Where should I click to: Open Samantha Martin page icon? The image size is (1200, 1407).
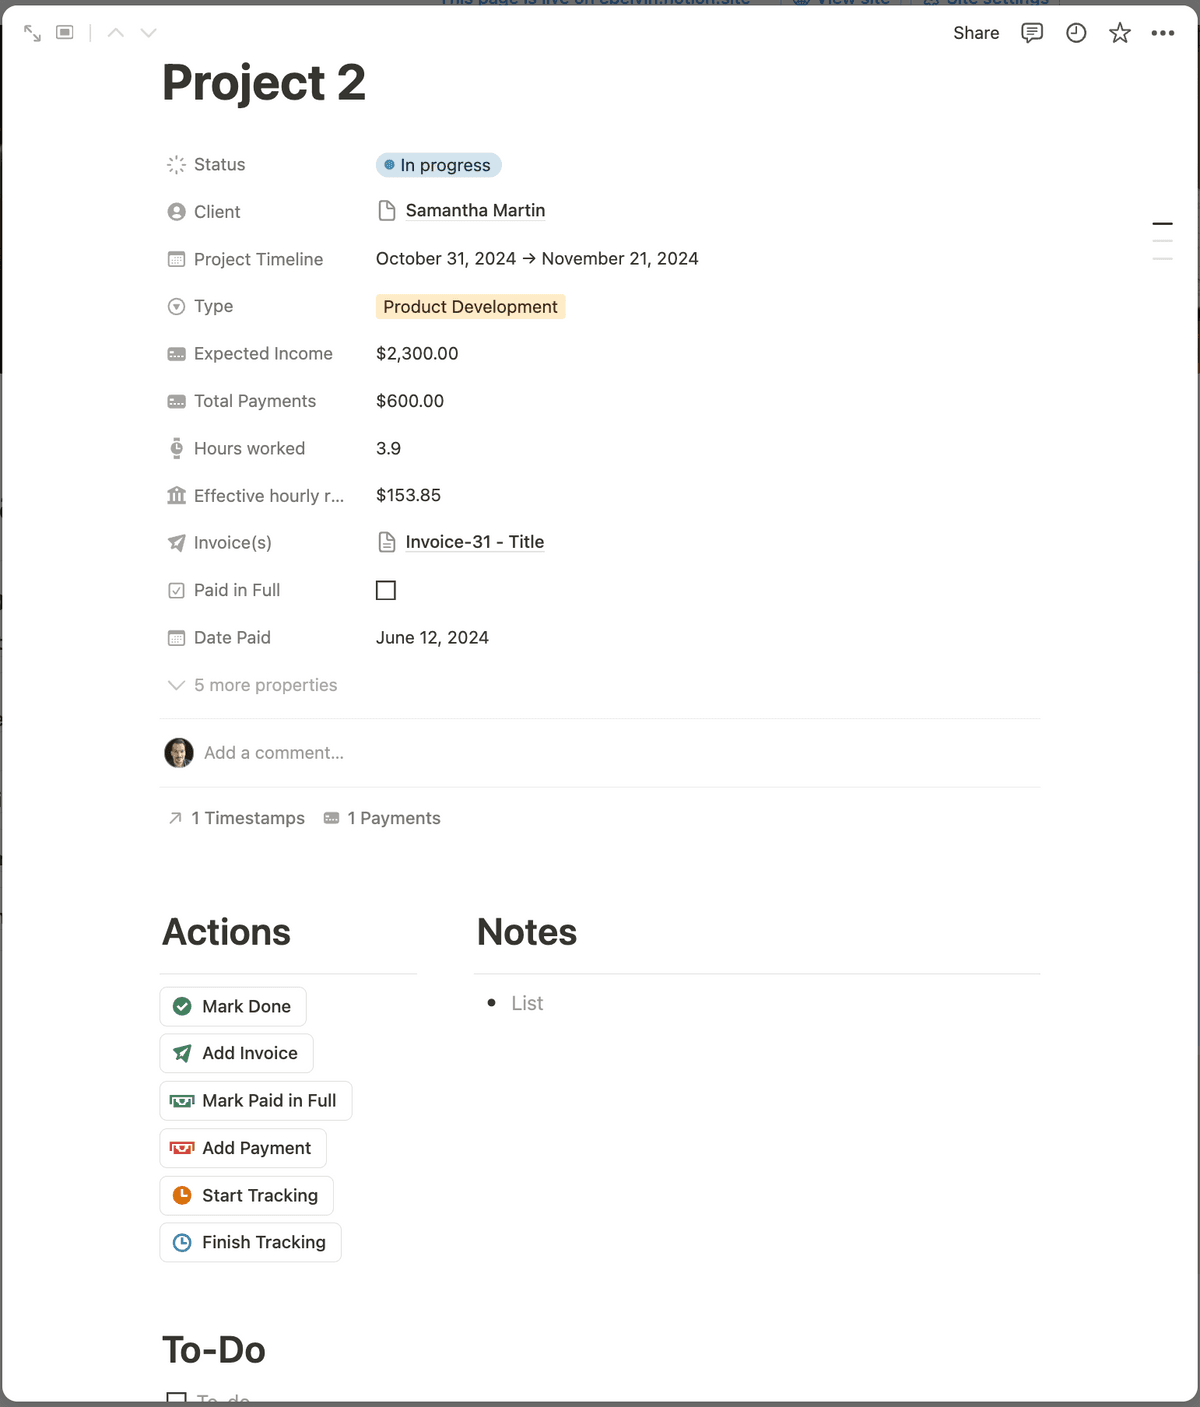pyautogui.click(x=387, y=210)
